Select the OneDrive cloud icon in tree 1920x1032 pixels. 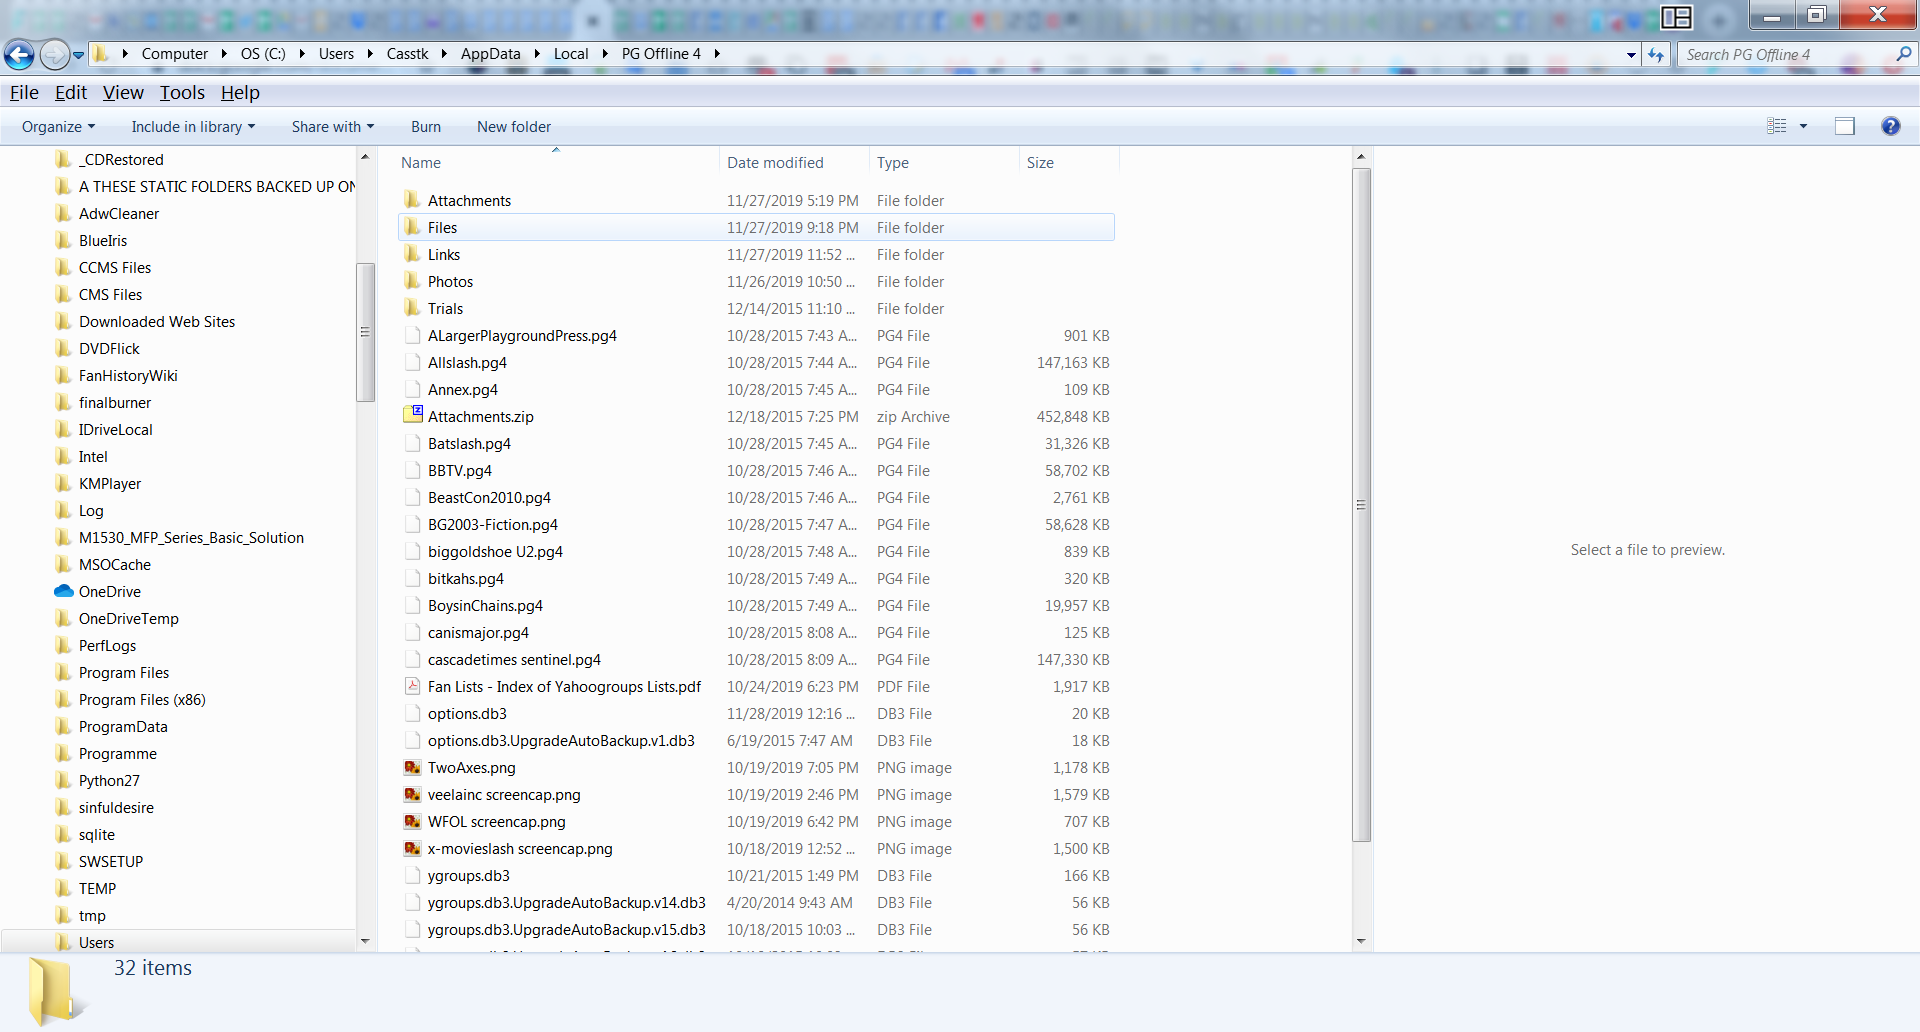pos(64,591)
